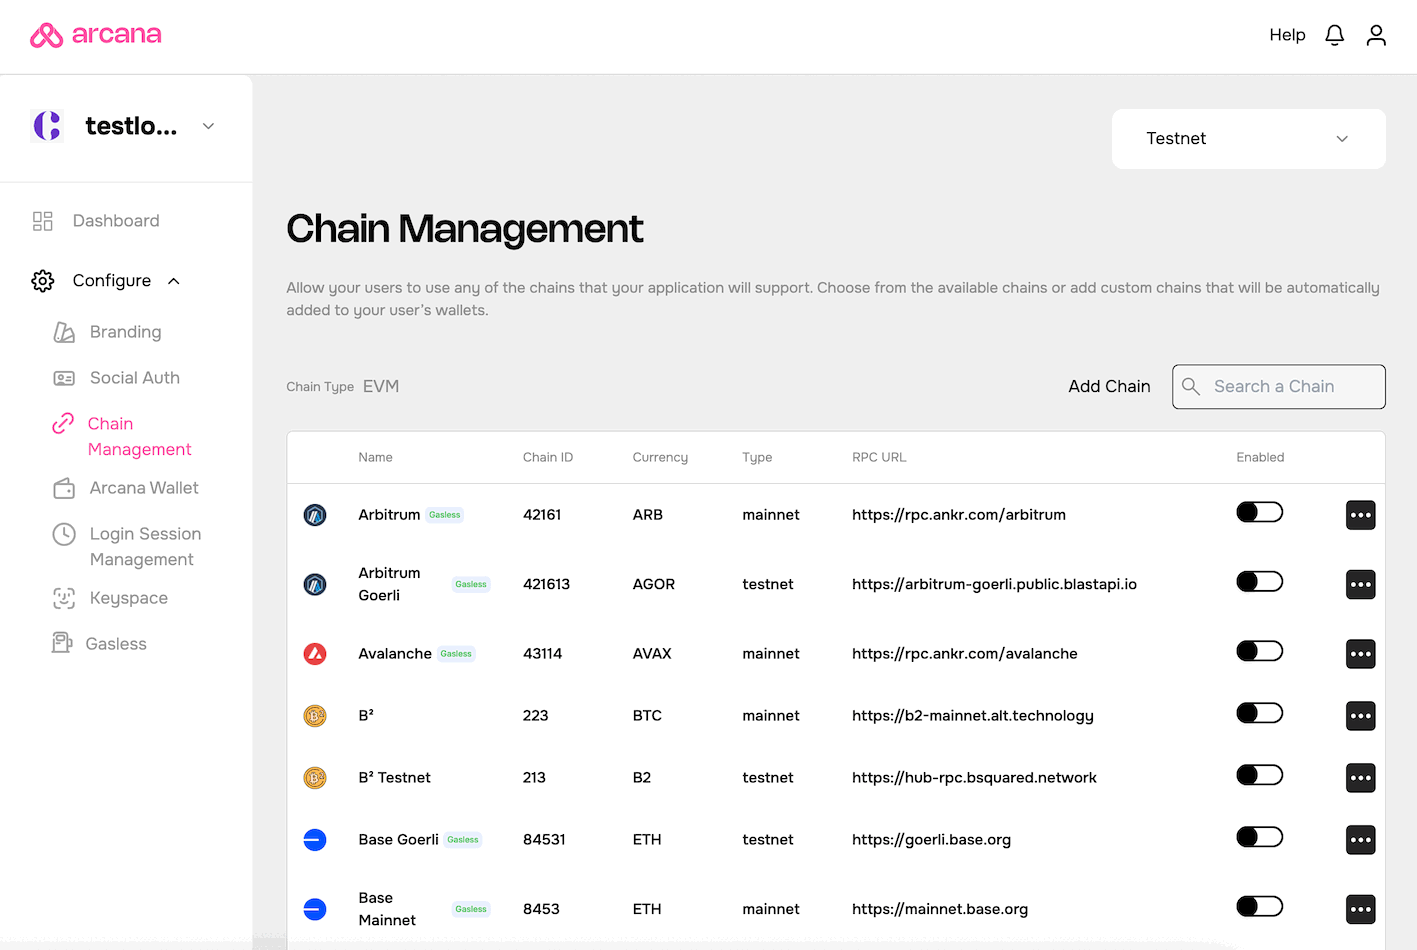Image resolution: width=1417 pixels, height=950 pixels.
Task: Click the Branding palette icon
Action: click(64, 332)
